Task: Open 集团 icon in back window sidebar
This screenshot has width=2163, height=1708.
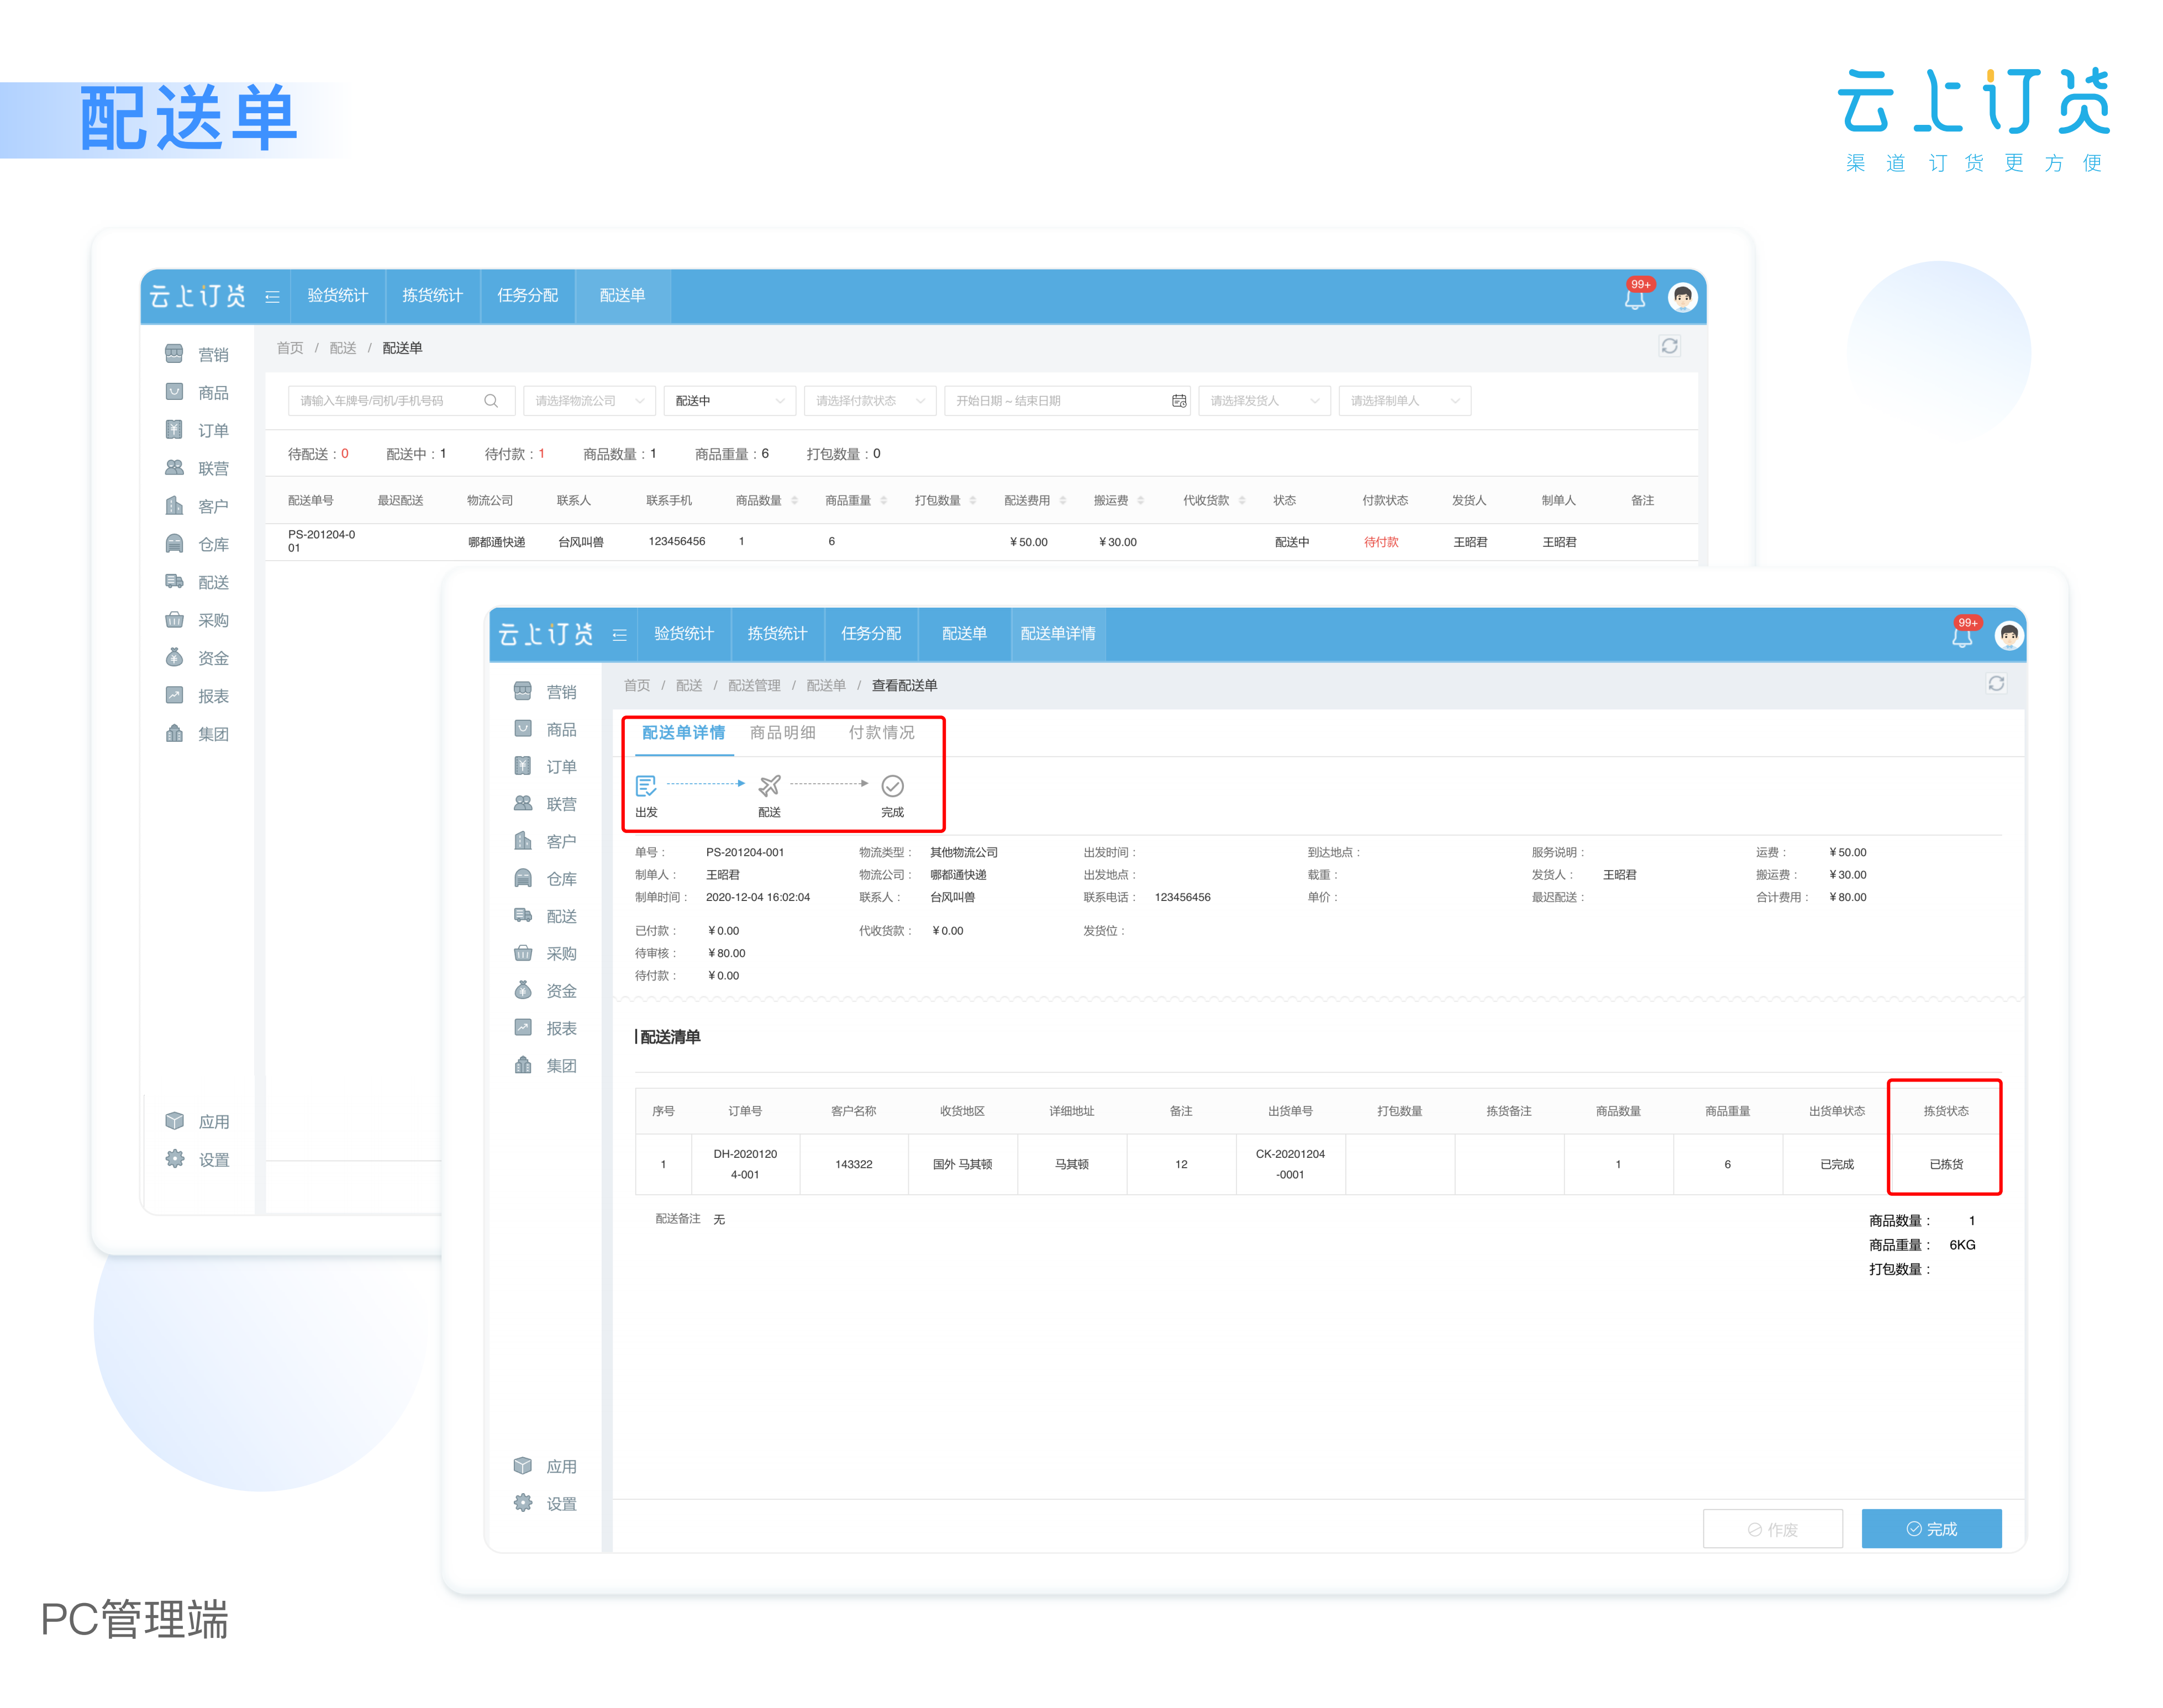Action: (x=174, y=734)
